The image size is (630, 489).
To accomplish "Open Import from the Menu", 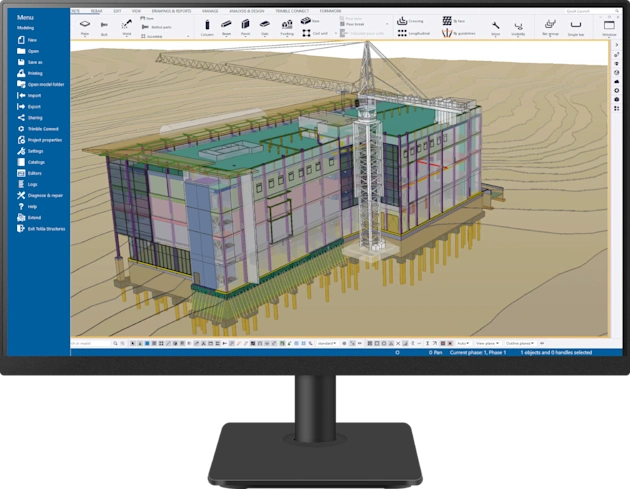I will 29,96.
